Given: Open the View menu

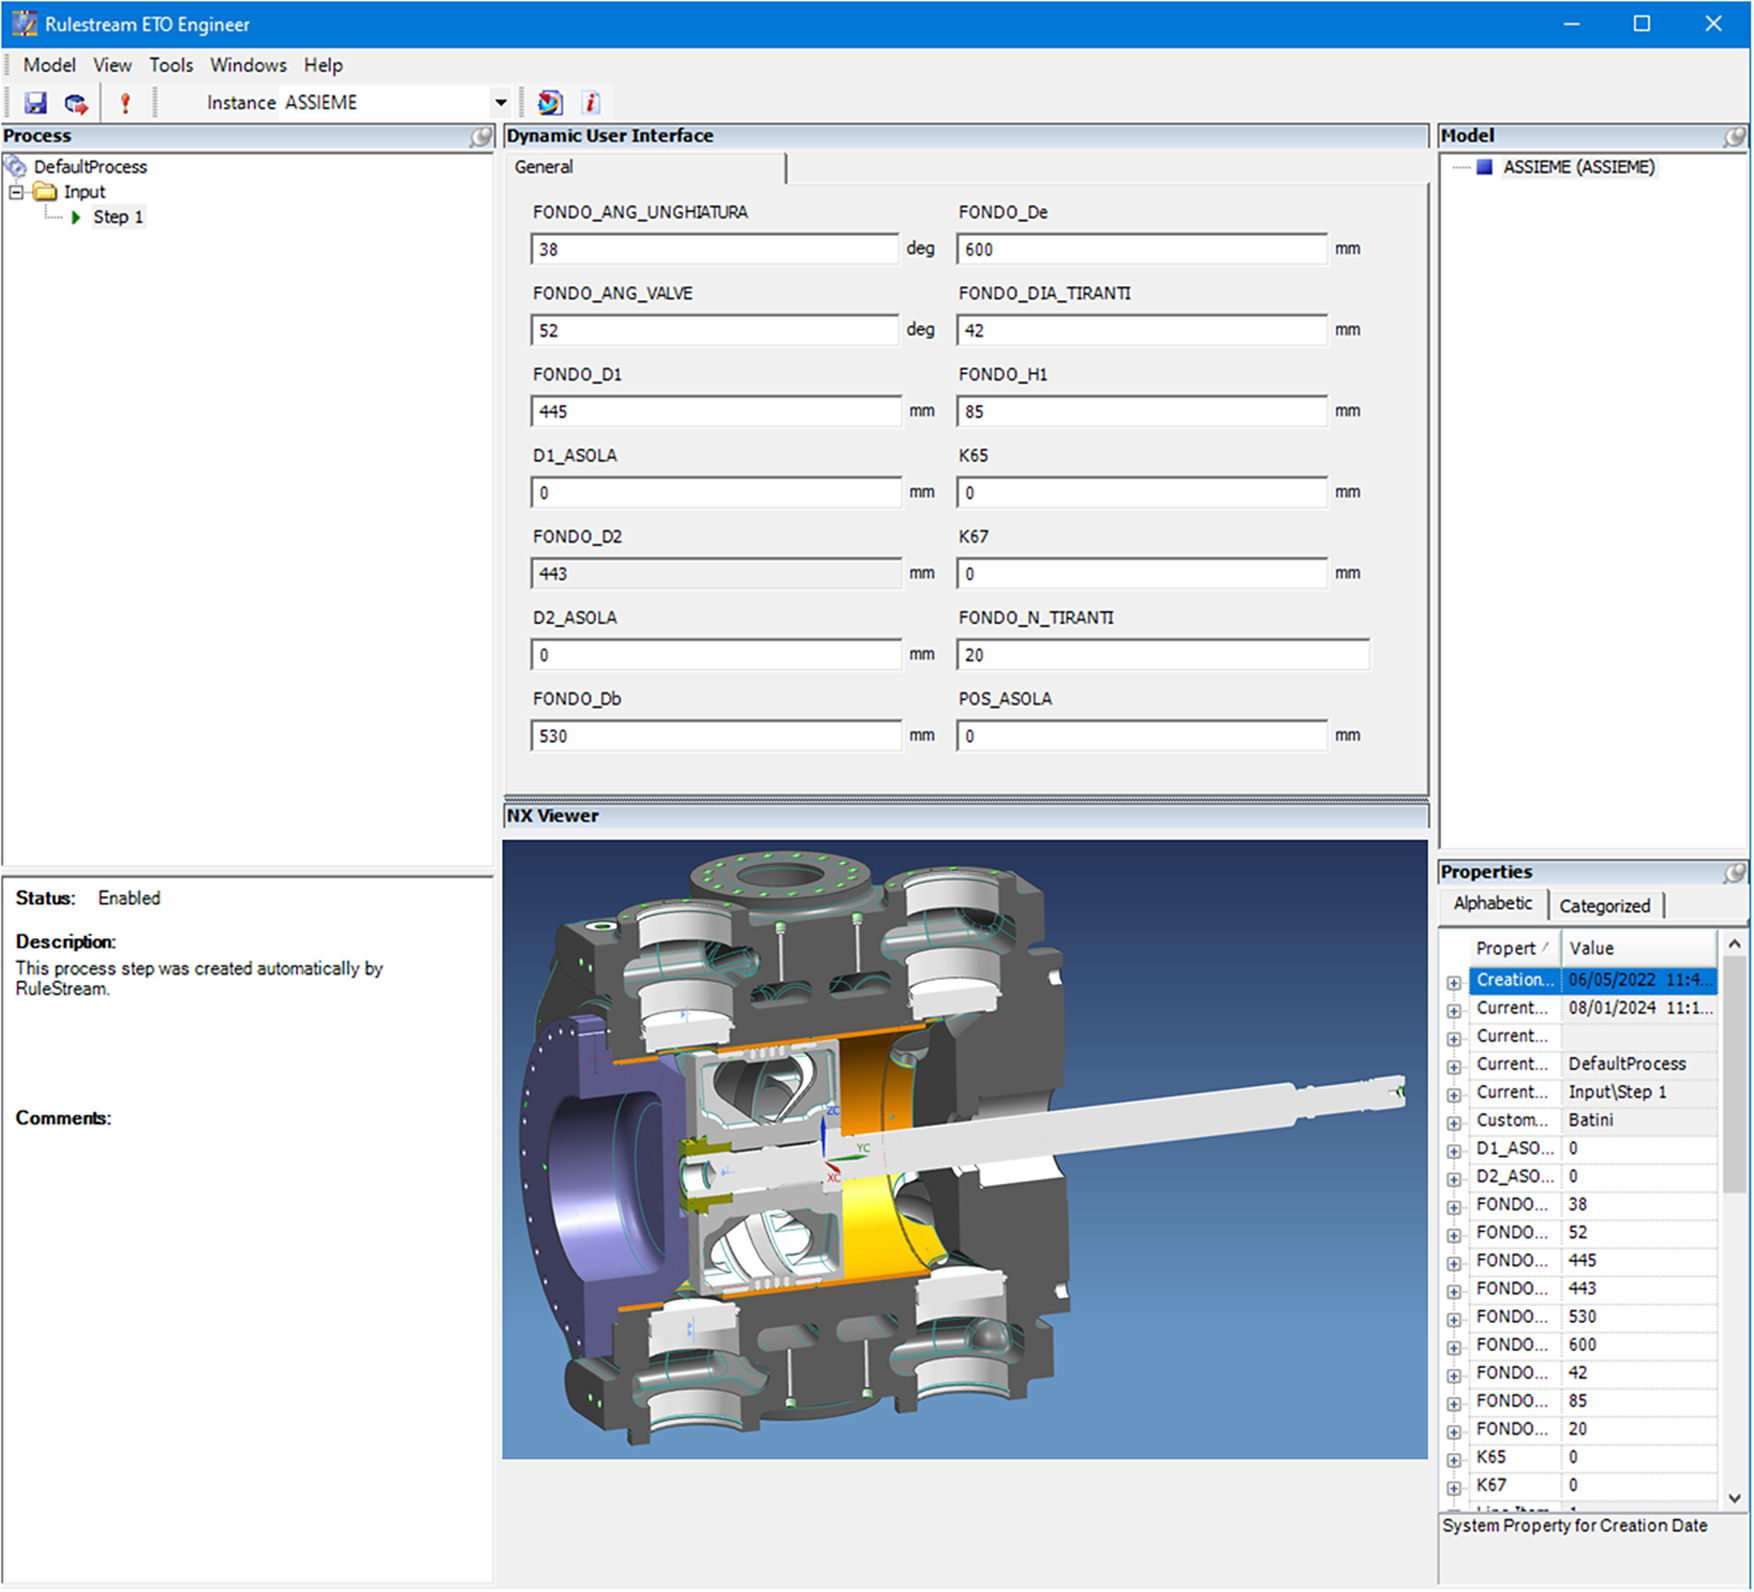Looking at the screenshot, I should (112, 65).
